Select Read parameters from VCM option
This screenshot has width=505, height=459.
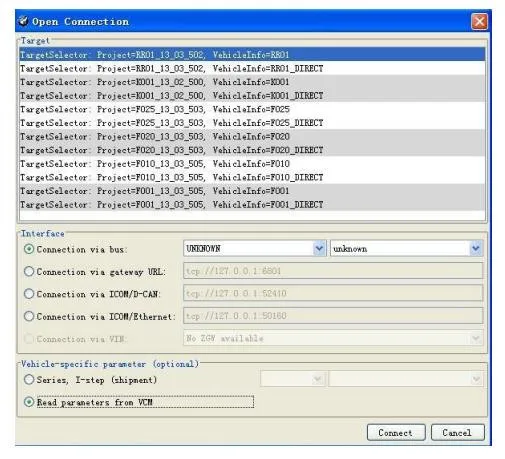(x=29, y=402)
